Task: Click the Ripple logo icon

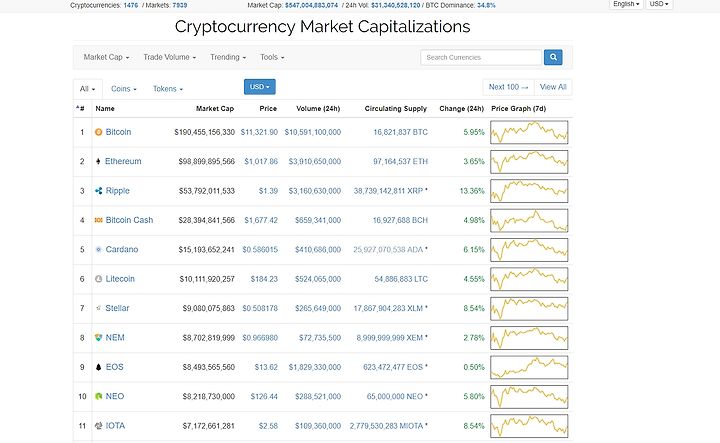Action: tap(98, 191)
